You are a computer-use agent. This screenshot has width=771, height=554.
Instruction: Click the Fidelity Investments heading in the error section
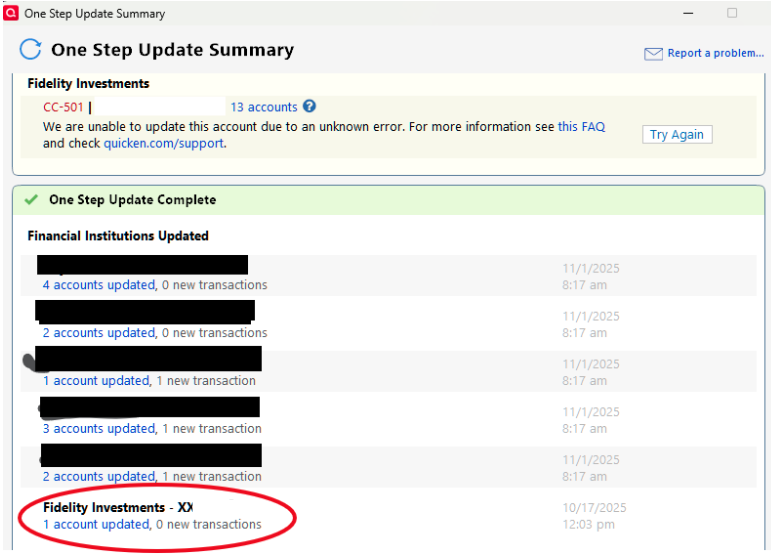pyautogui.click(x=88, y=83)
